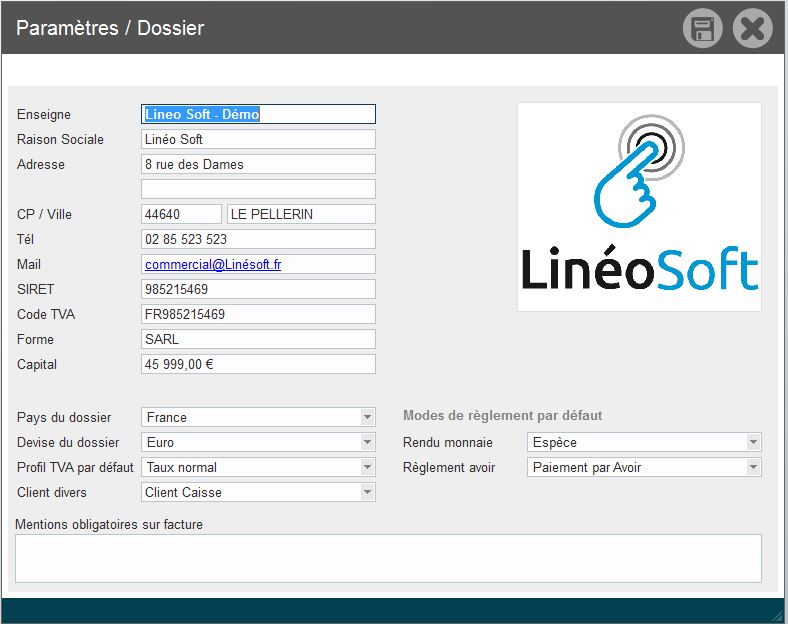788x624 pixels.
Task: Click the Mail label
Action: (x=29, y=264)
